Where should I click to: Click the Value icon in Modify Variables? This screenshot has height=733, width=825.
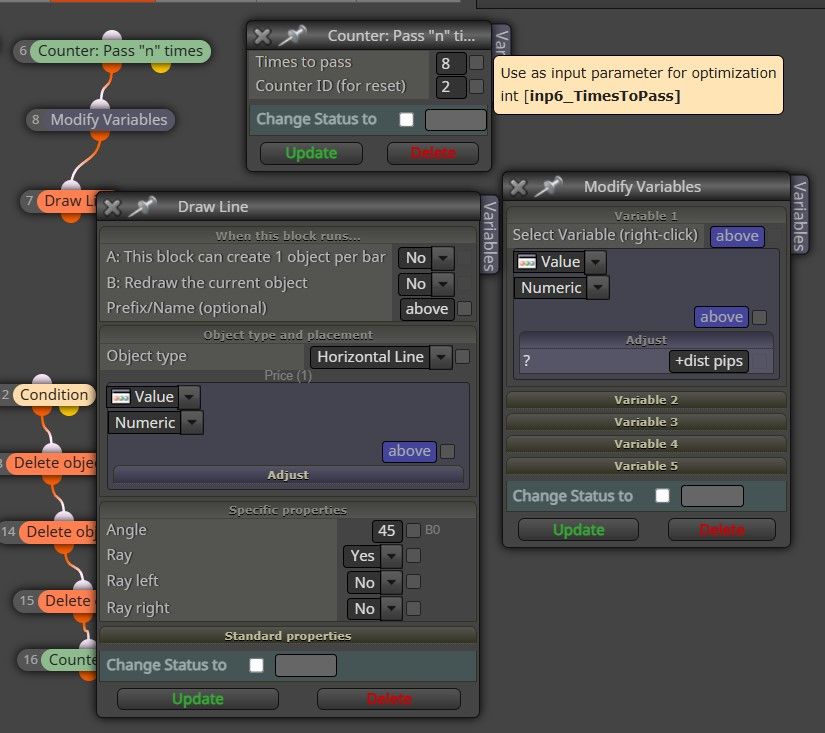coord(527,262)
